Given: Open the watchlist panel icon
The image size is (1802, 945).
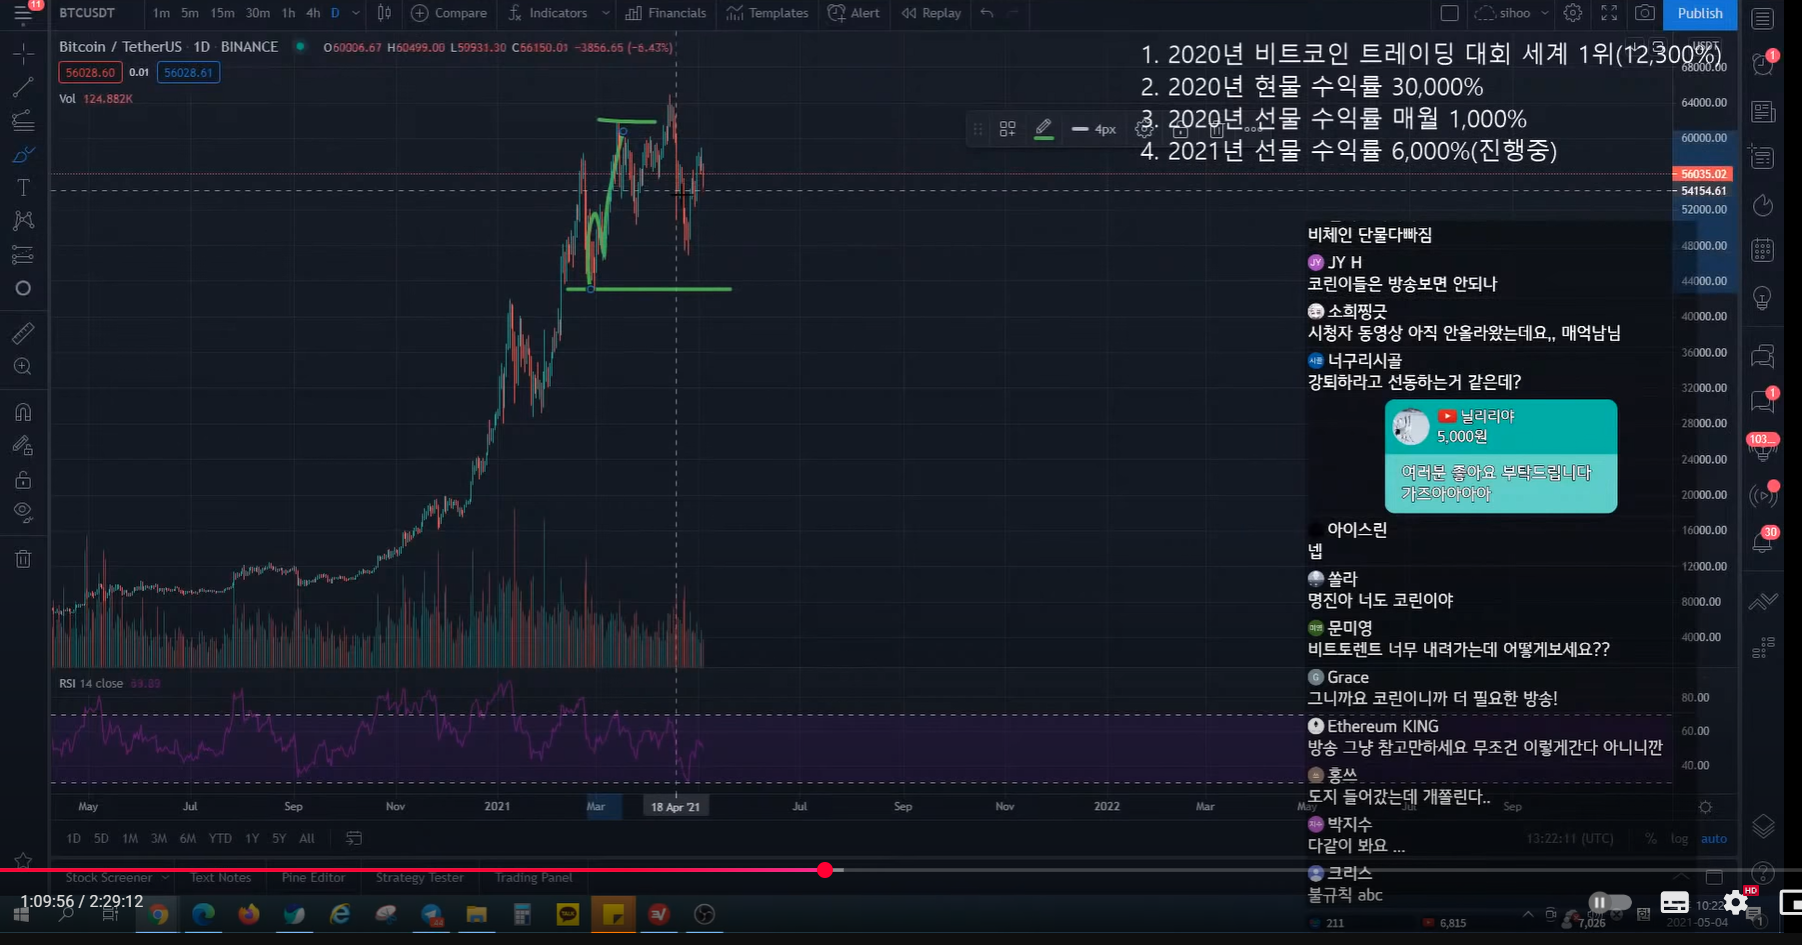Looking at the screenshot, I should pyautogui.click(x=1763, y=18).
